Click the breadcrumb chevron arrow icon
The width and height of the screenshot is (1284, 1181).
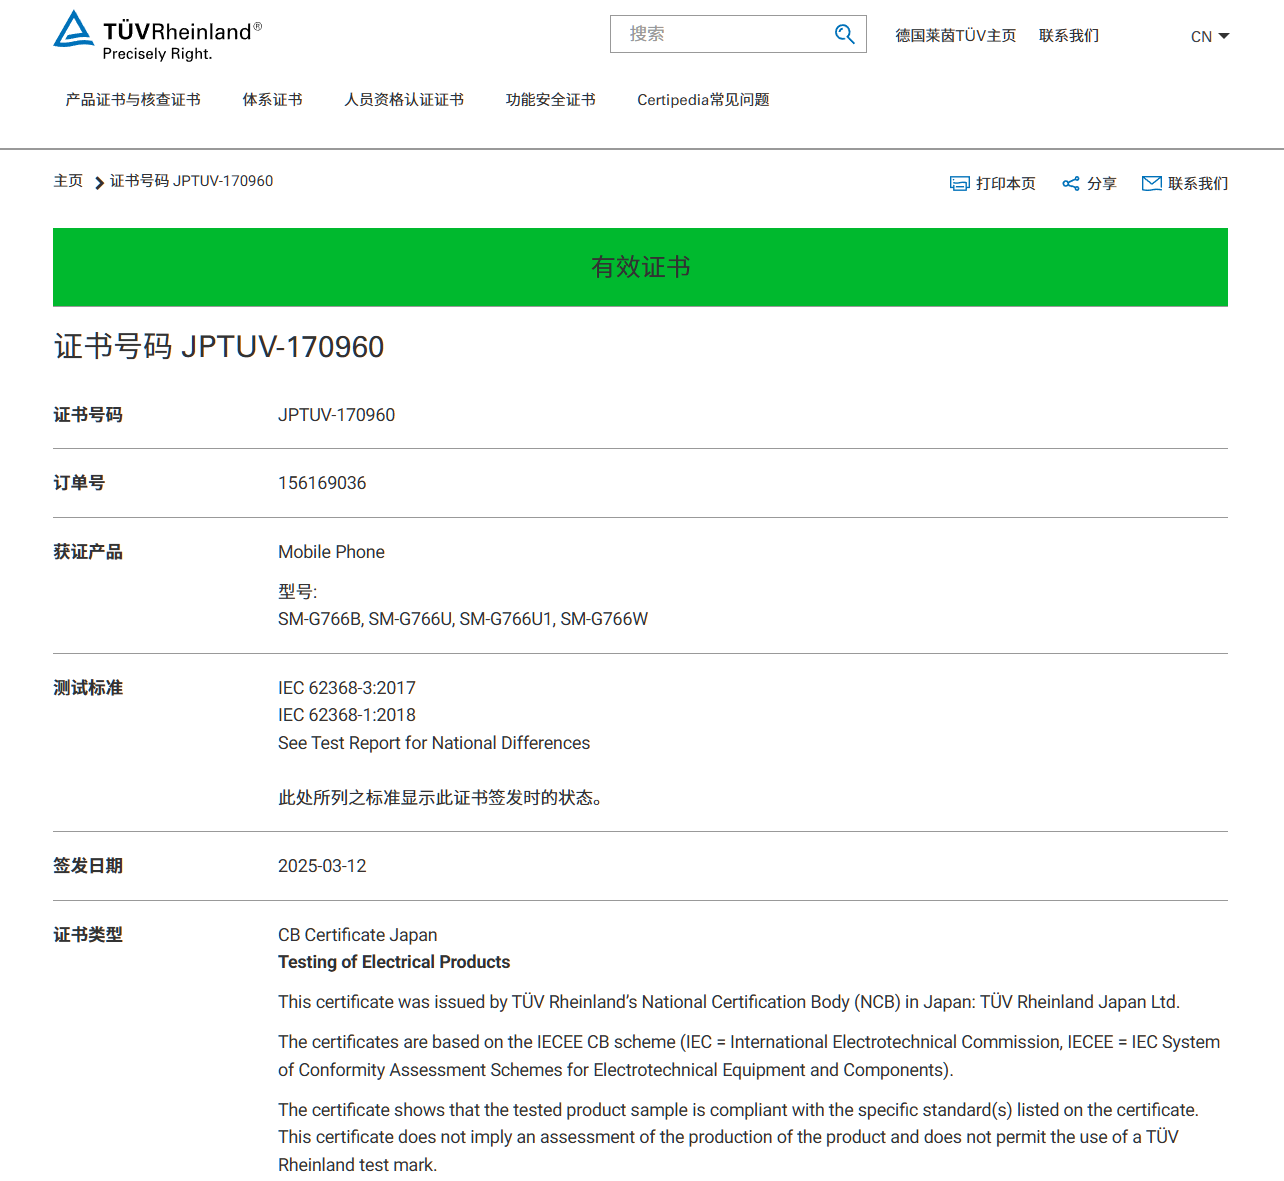coord(99,183)
